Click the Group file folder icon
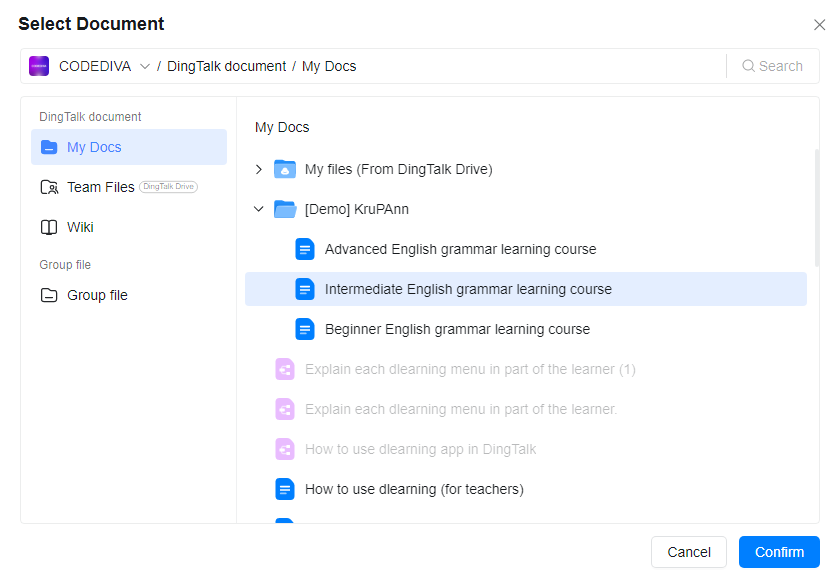The width and height of the screenshot is (840, 584). [49, 295]
